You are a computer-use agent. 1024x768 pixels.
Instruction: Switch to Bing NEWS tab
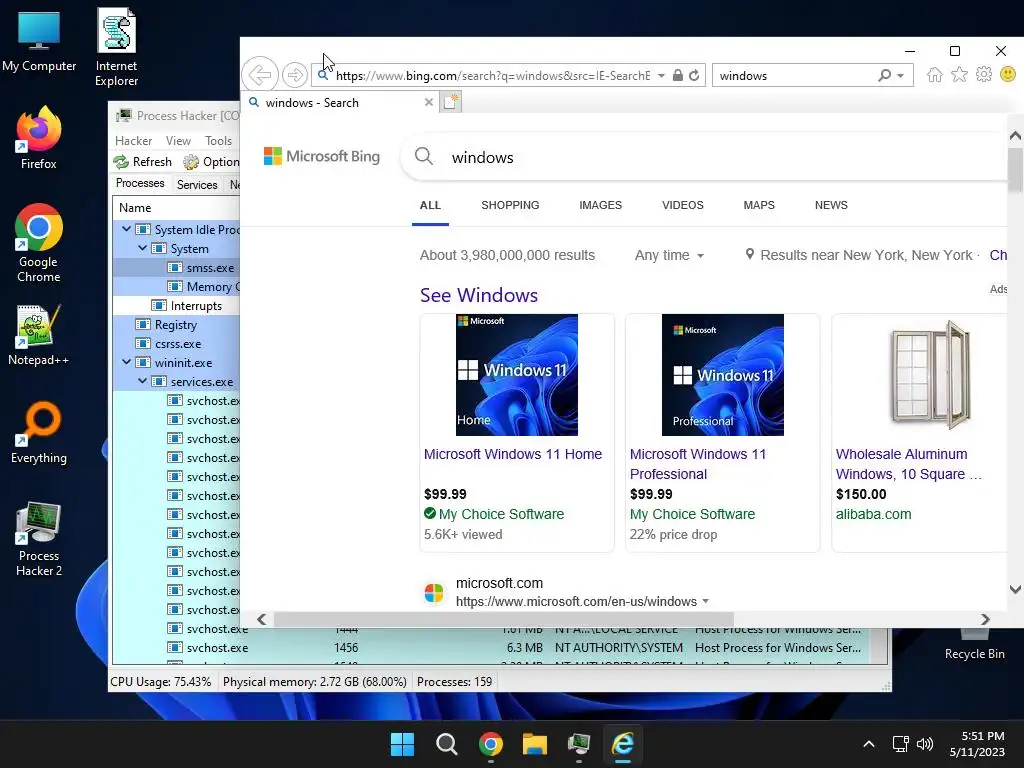click(831, 205)
